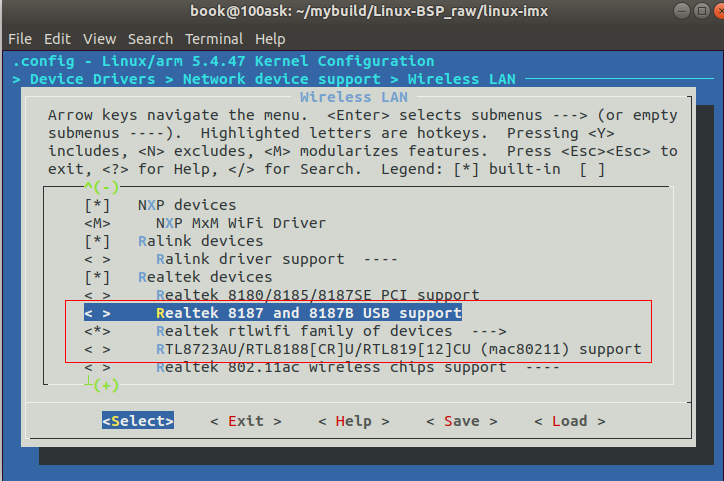Toggle the NXP devices [*] checkbox
724x481 pixels.
[x=97, y=205]
